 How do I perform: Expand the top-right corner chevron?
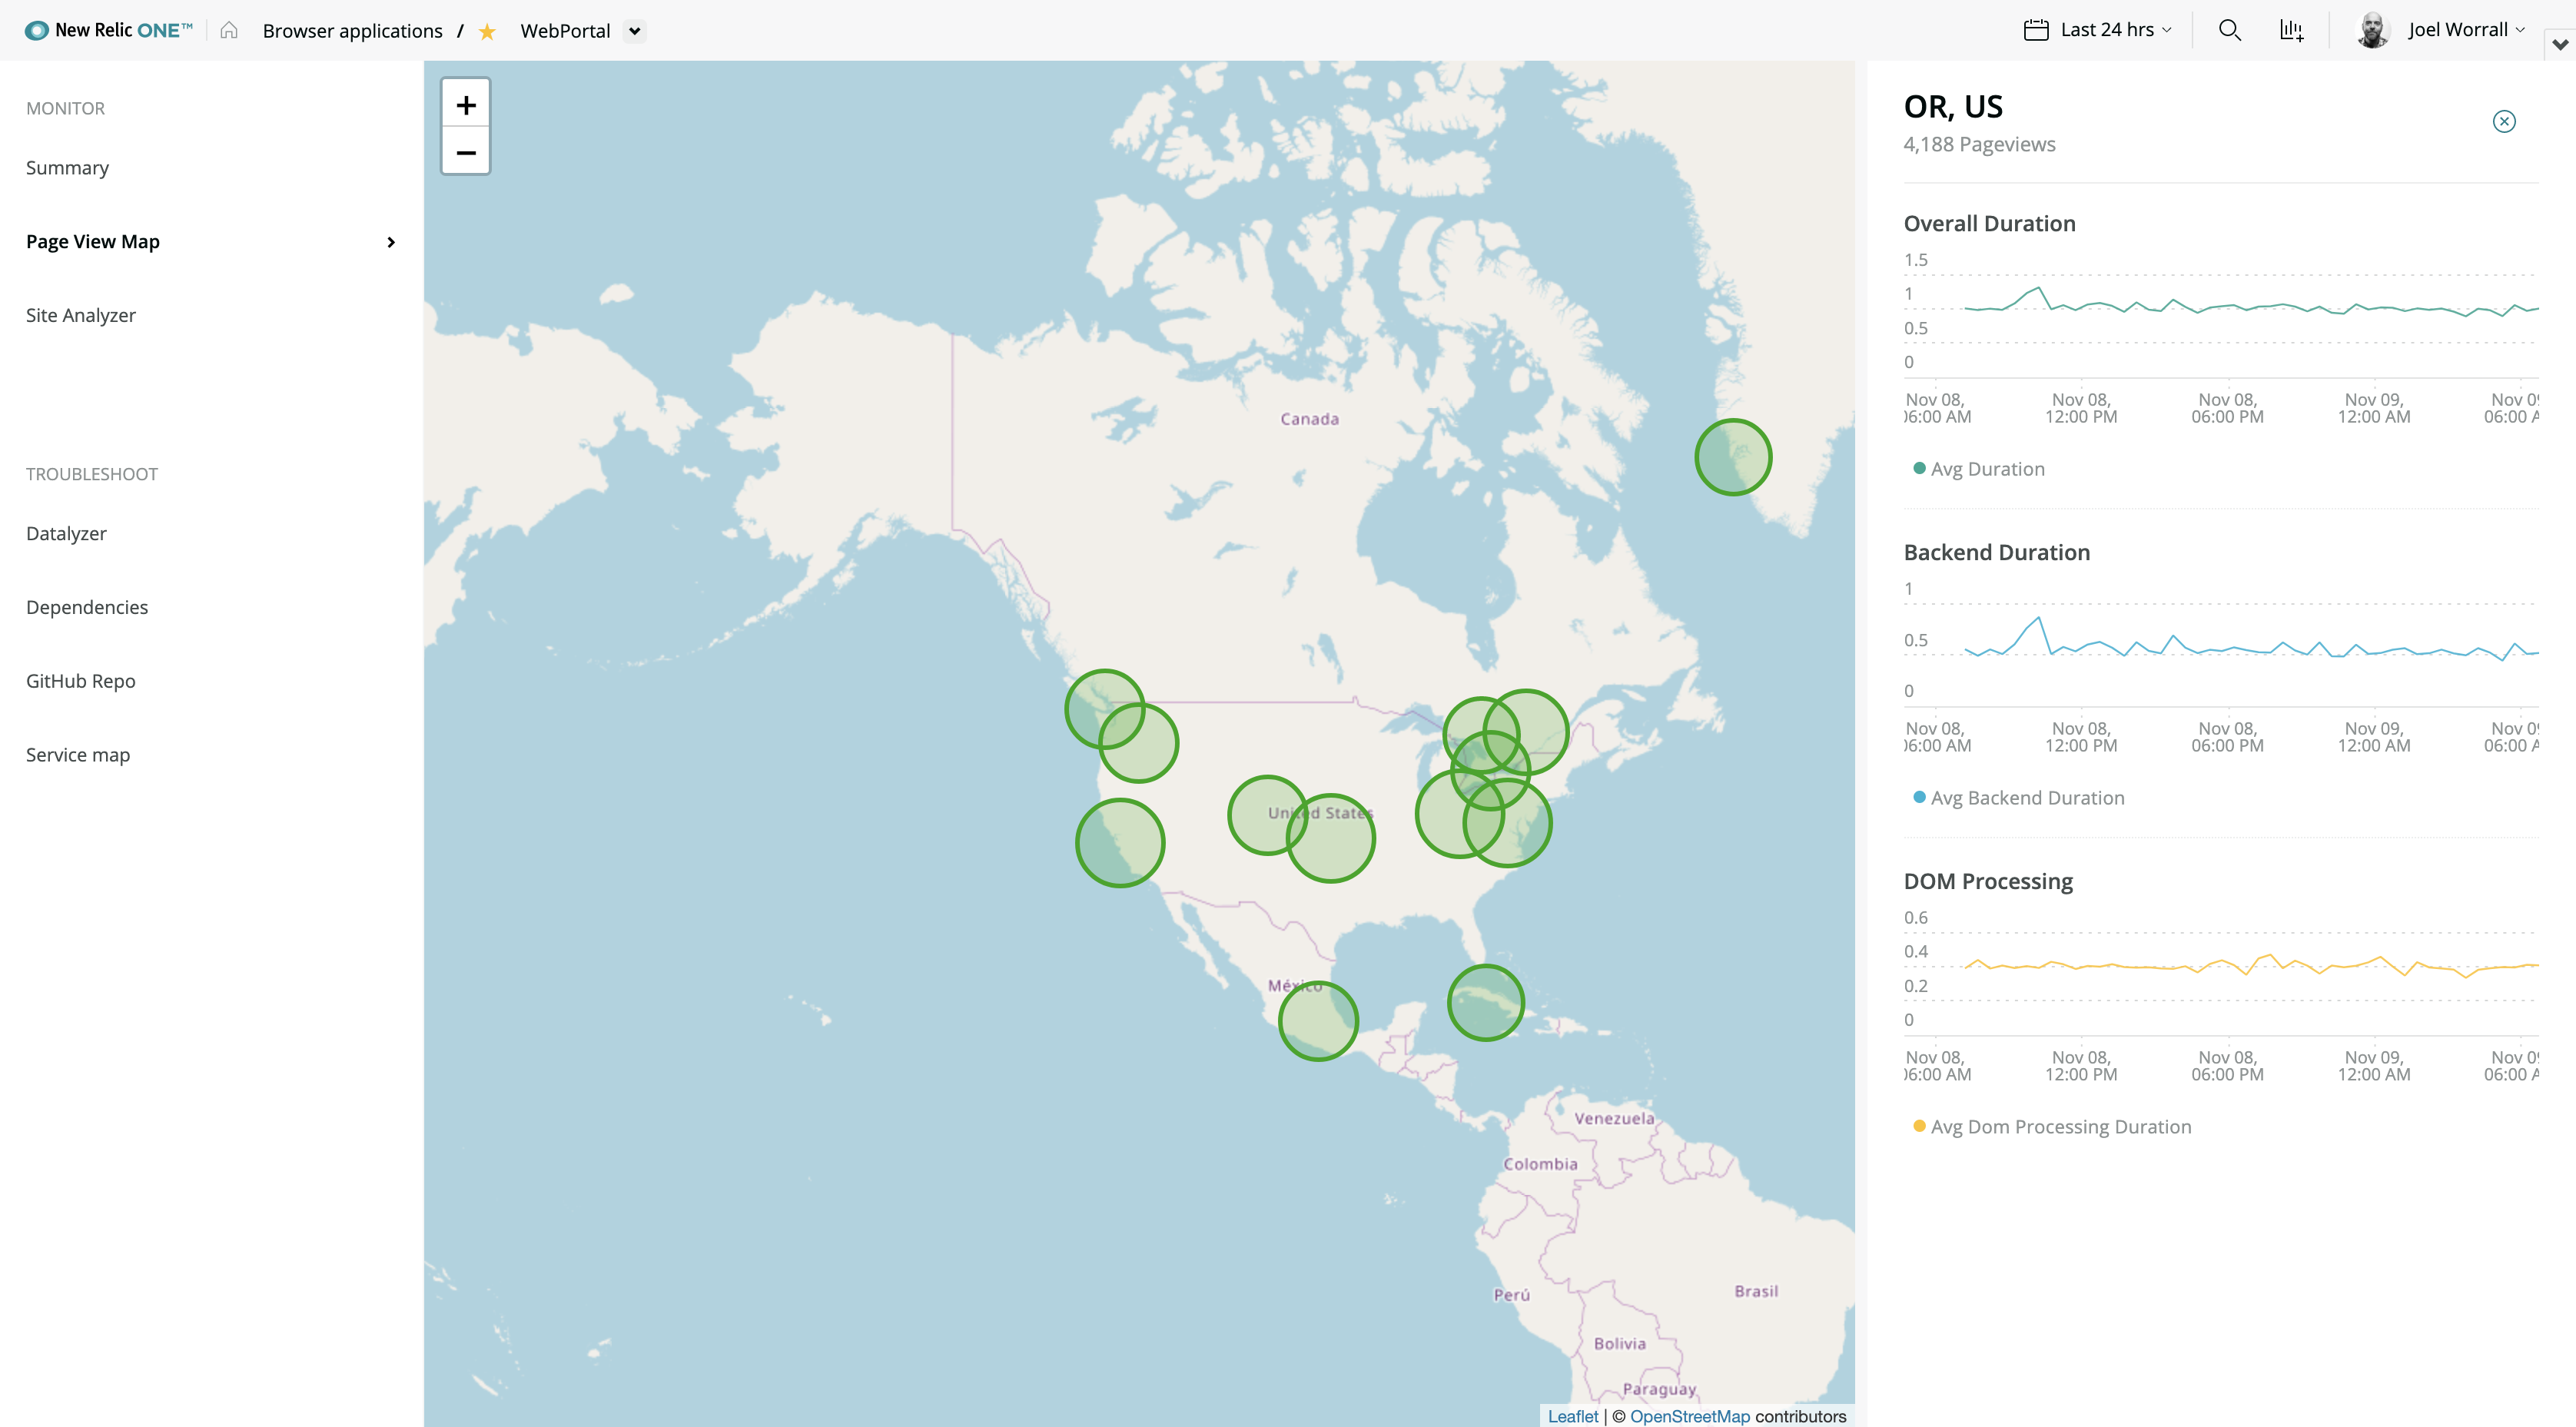point(2560,44)
